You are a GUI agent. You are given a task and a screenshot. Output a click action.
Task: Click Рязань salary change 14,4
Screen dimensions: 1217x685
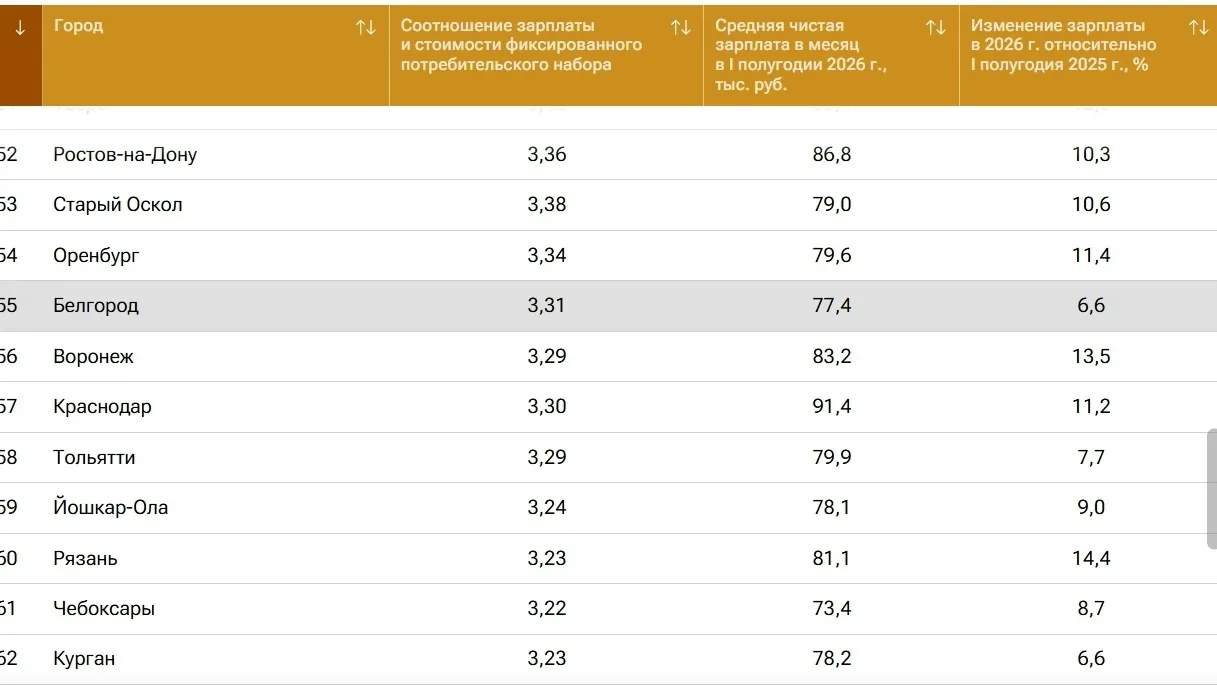pyautogui.click(x=1091, y=558)
